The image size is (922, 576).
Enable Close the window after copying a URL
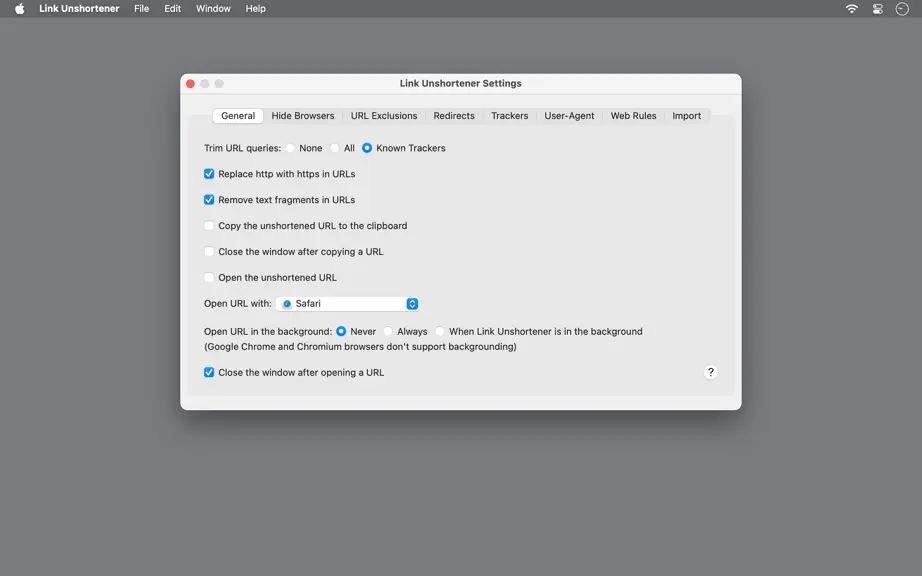coord(209,252)
